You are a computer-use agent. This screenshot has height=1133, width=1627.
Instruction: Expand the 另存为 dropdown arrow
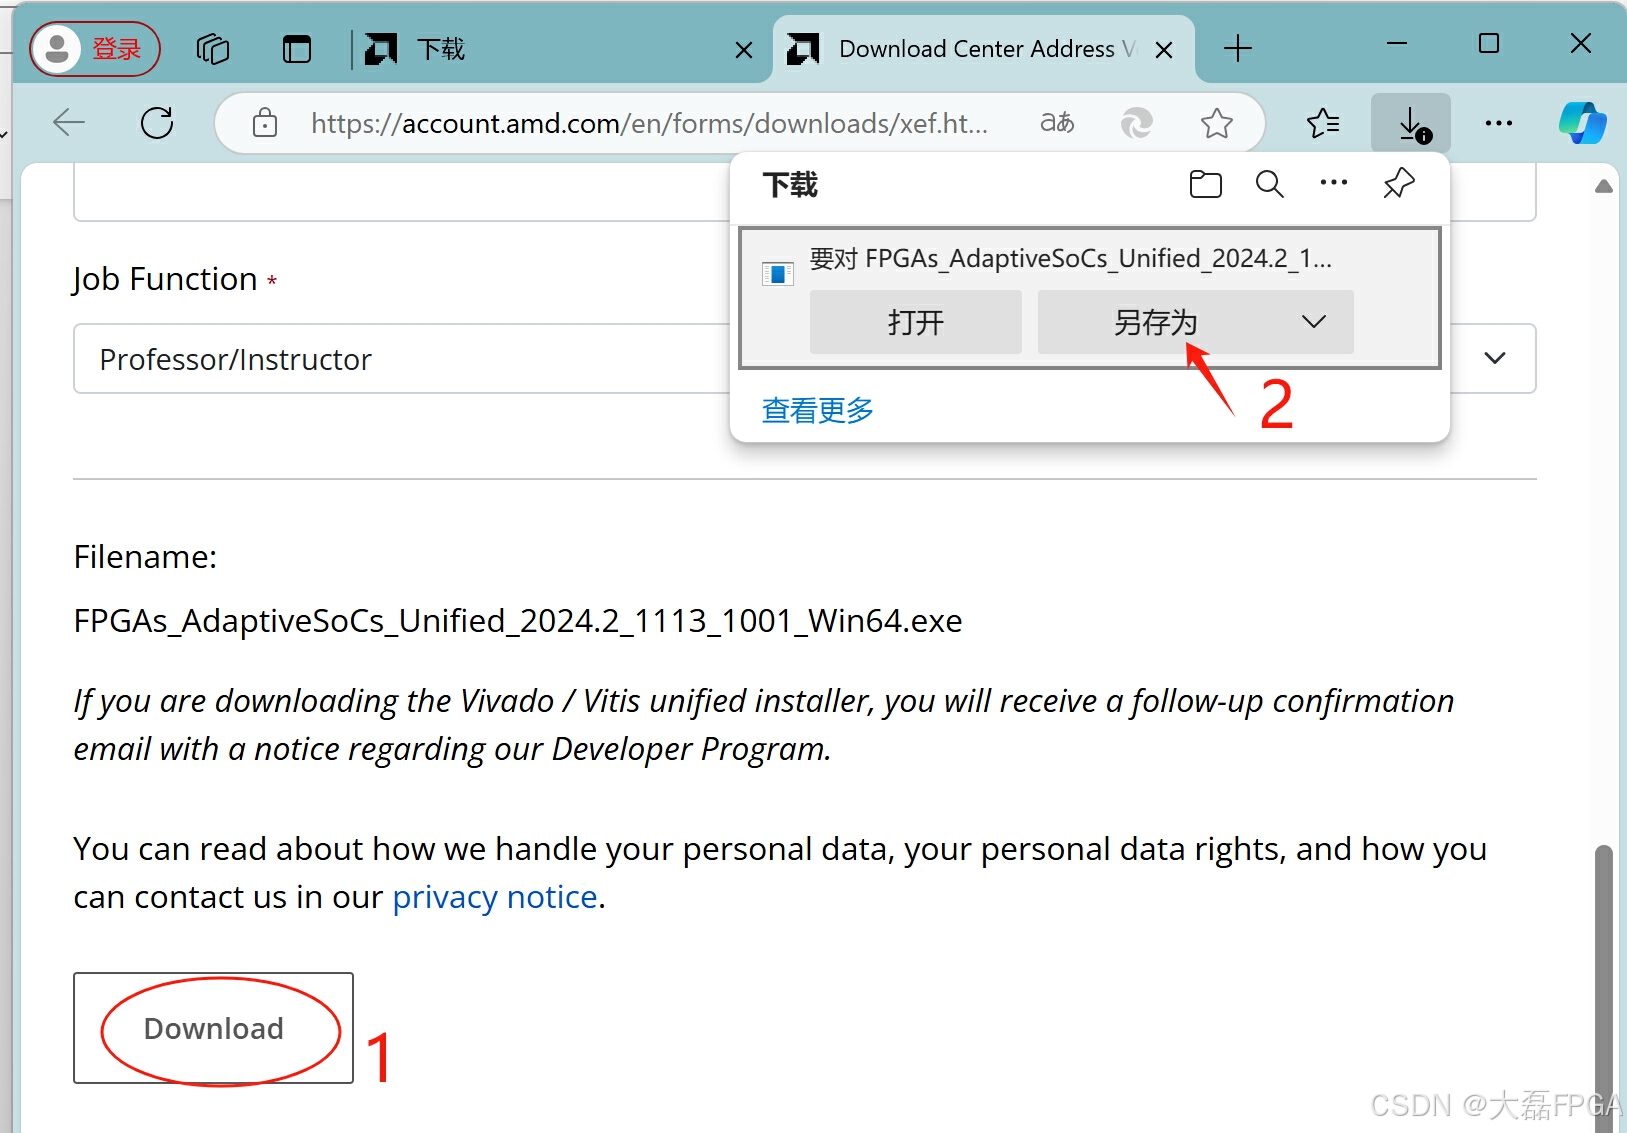pyautogui.click(x=1314, y=322)
